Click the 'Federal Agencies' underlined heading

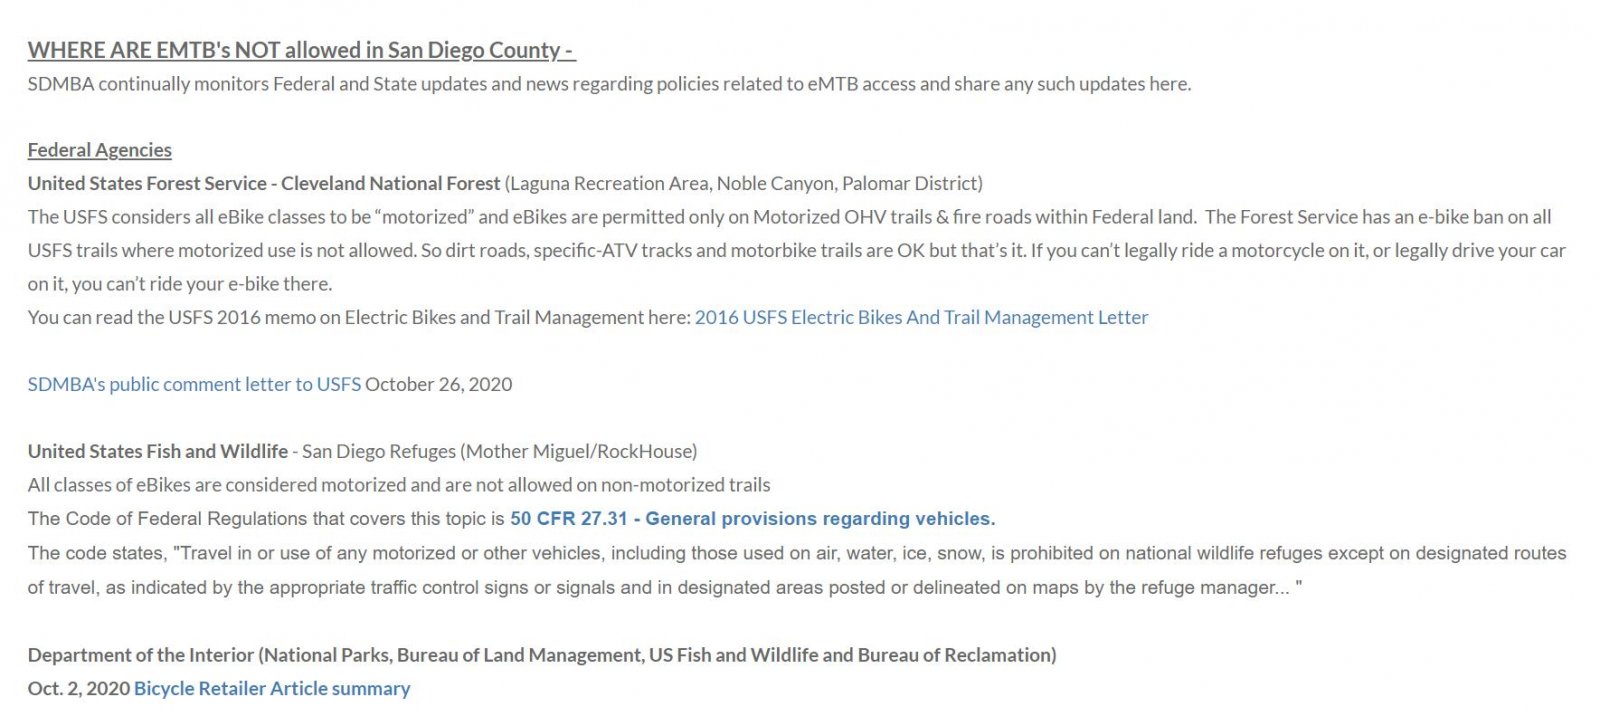100,150
